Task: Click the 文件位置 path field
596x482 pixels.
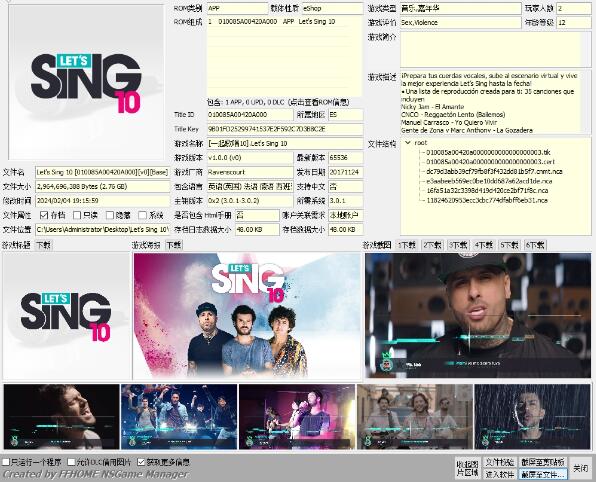Action: click(102, 230)
